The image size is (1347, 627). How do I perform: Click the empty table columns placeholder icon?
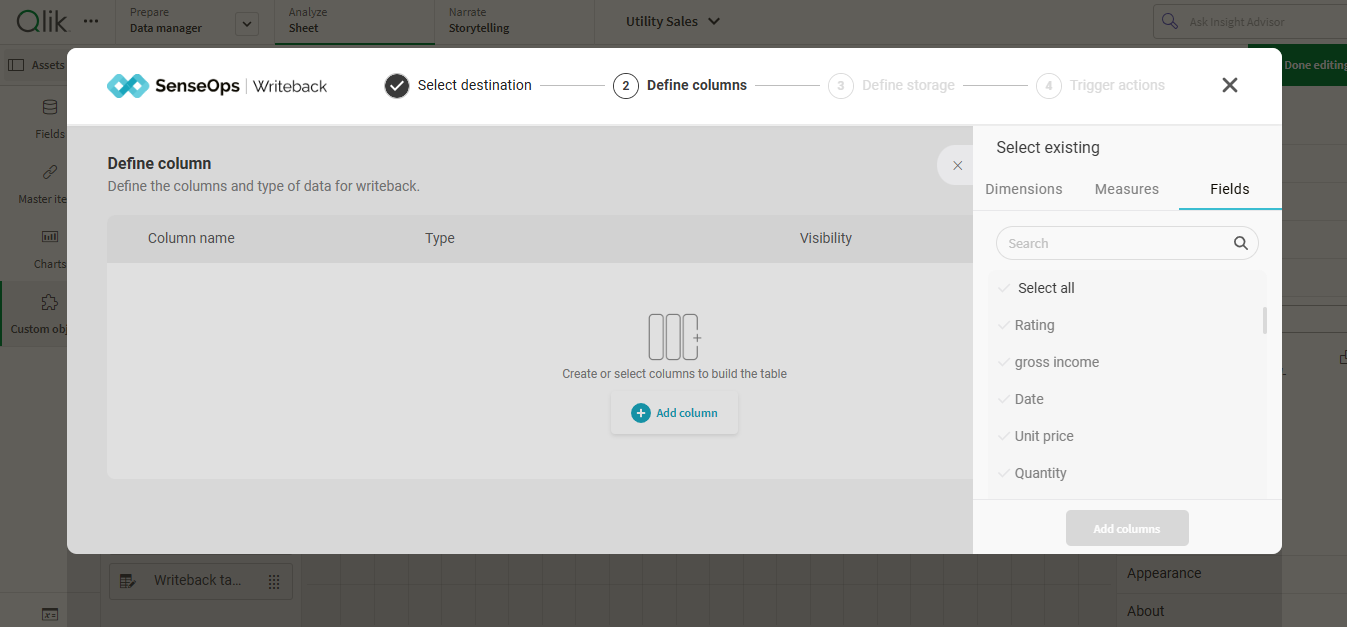click(675, 337)
